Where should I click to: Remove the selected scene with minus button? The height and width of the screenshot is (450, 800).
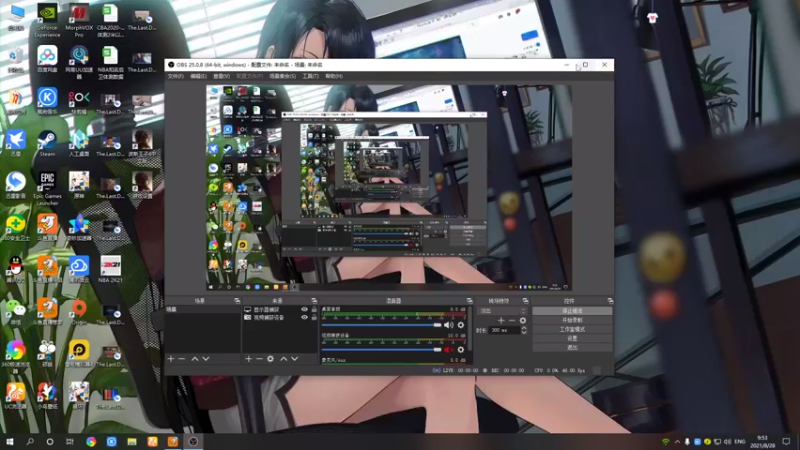click(x=182, y=359)
